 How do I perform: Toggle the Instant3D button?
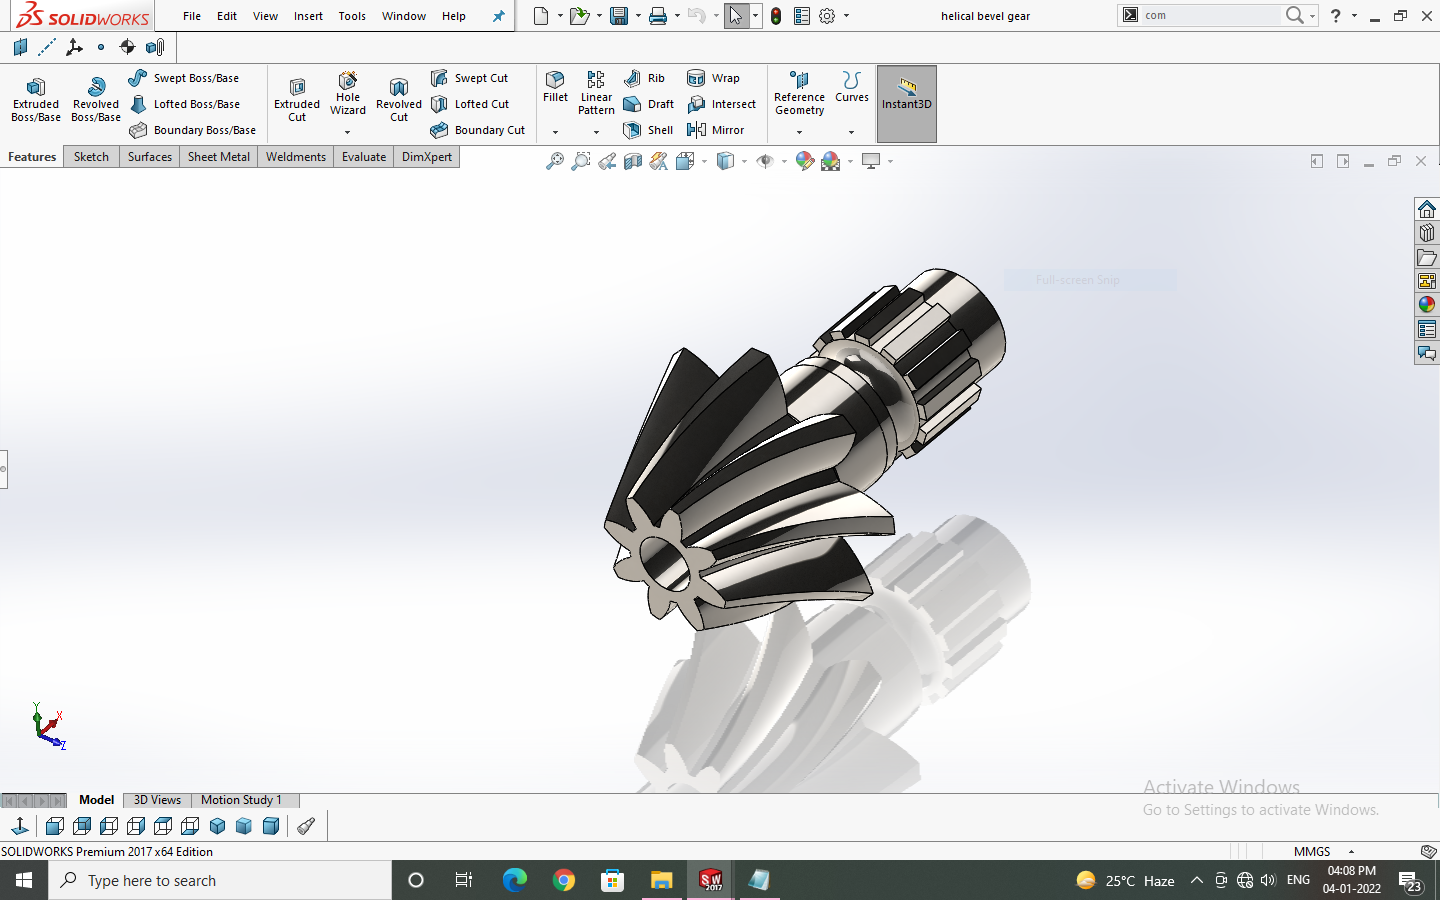(907, 104)
